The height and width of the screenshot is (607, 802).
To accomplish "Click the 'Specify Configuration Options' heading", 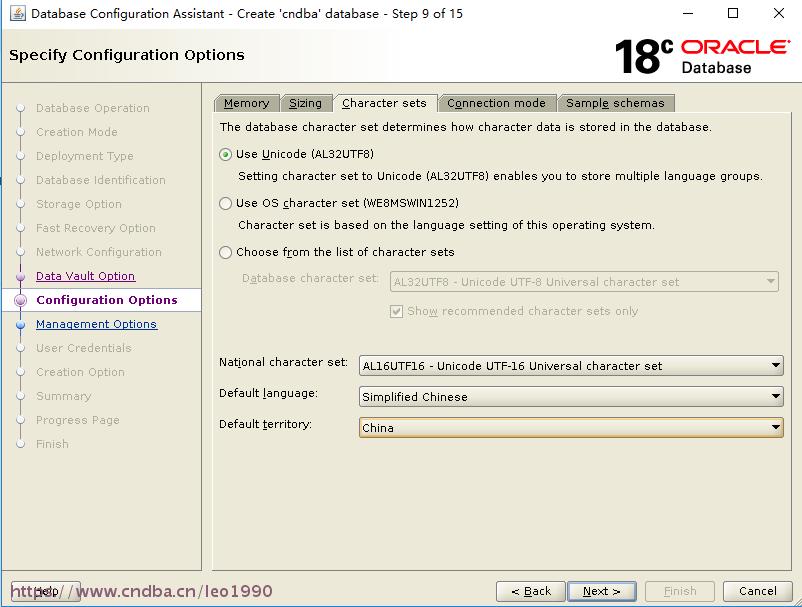I will pos(127,55).
